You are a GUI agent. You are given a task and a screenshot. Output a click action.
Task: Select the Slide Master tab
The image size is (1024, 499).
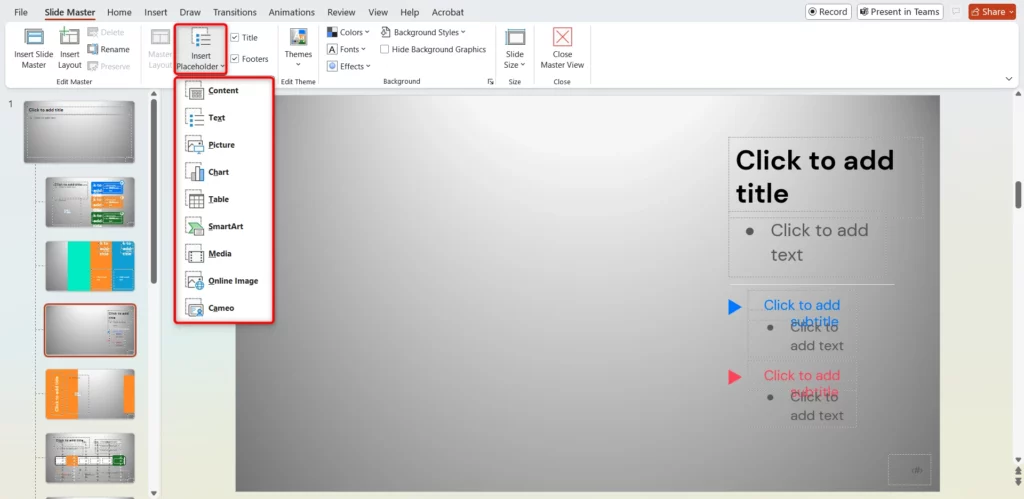pyautogui.click(x=70, y=12)
